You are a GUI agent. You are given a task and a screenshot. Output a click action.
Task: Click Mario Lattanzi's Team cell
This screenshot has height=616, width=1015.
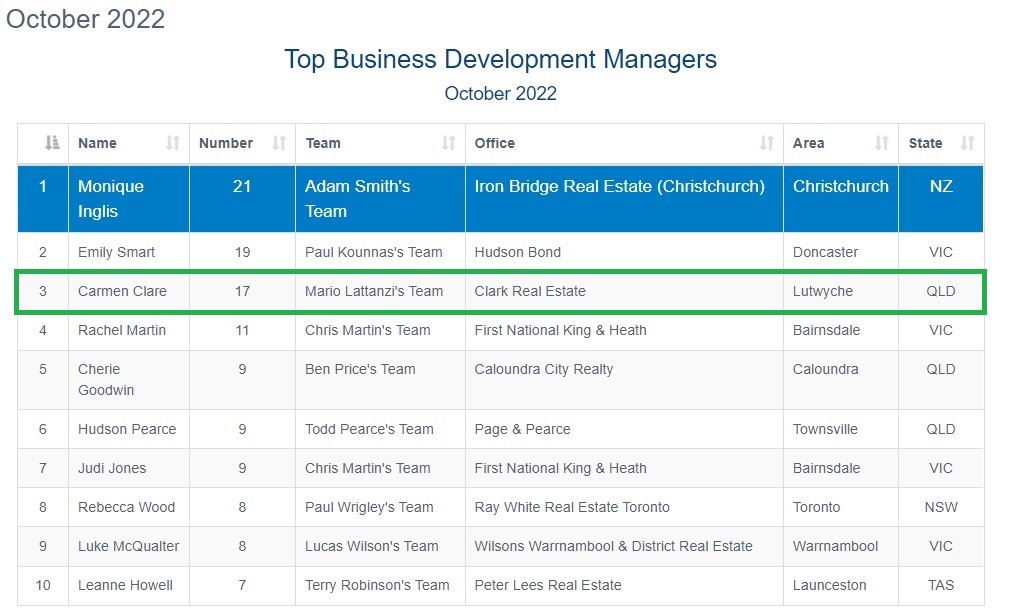click(x=380, y=291)
